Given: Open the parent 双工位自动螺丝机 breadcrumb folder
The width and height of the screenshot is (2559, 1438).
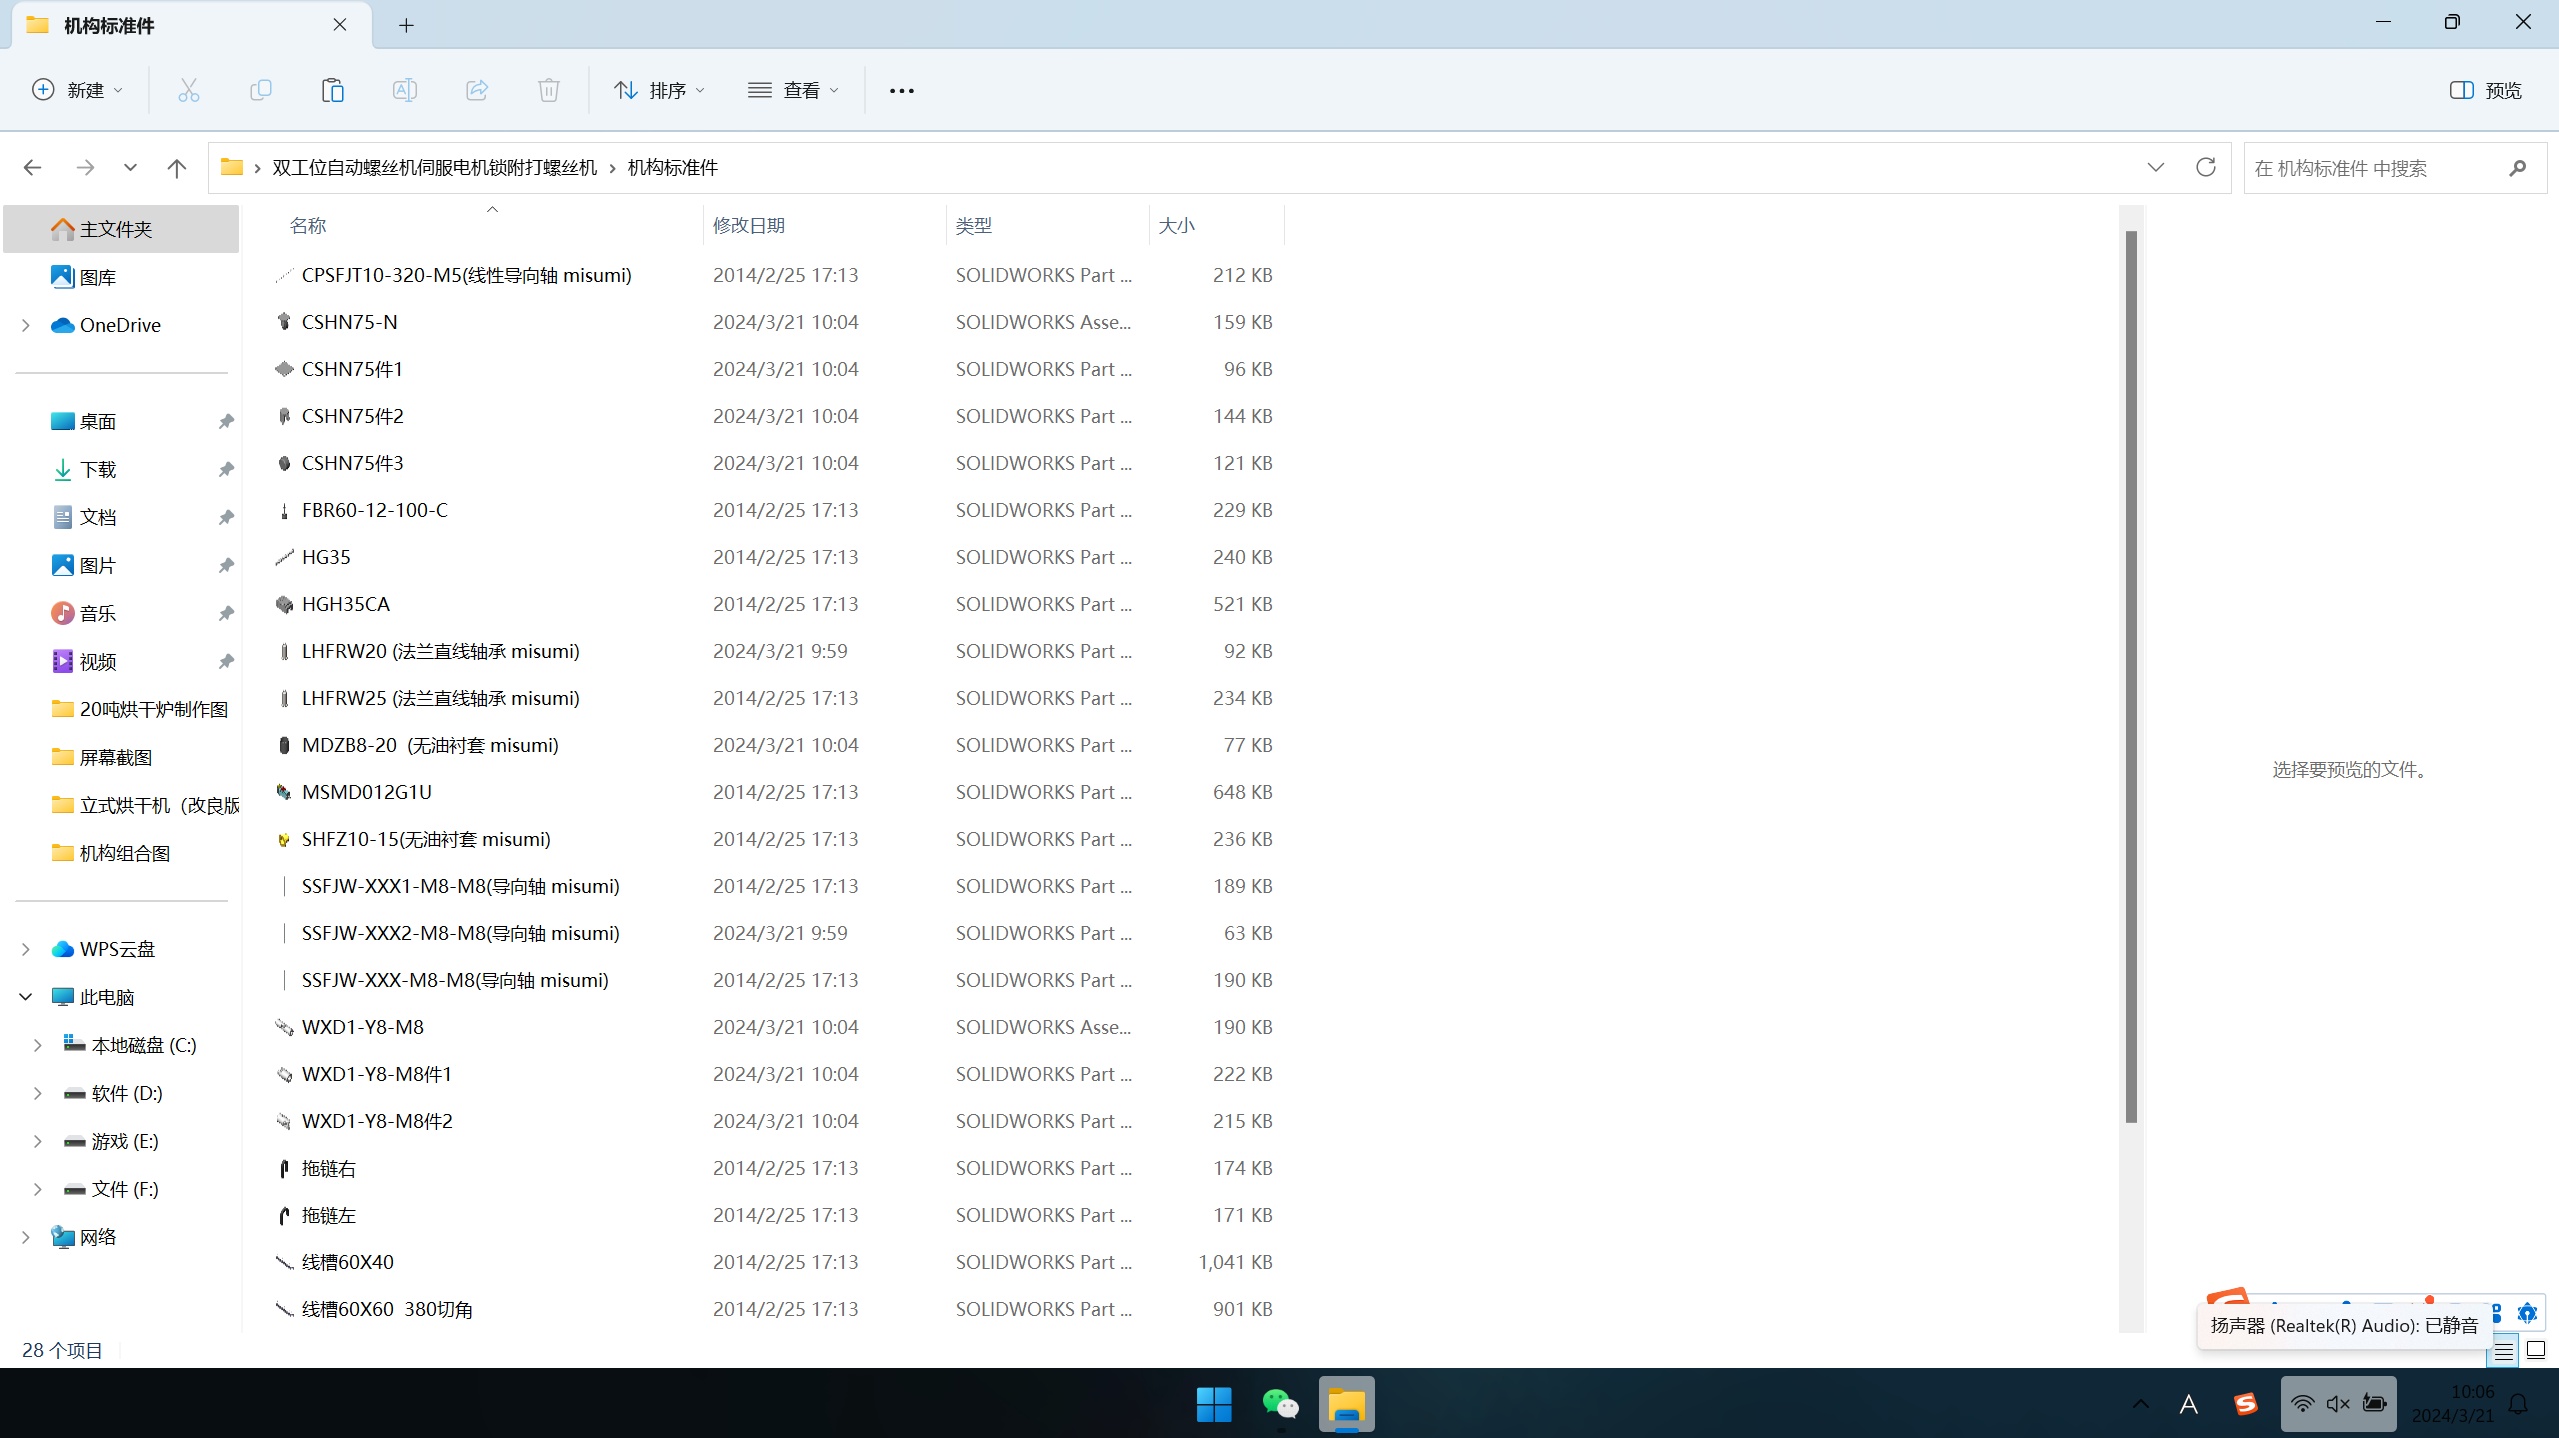Looking at the screenshot, I should pyautogui.click(x=434, y=167).
